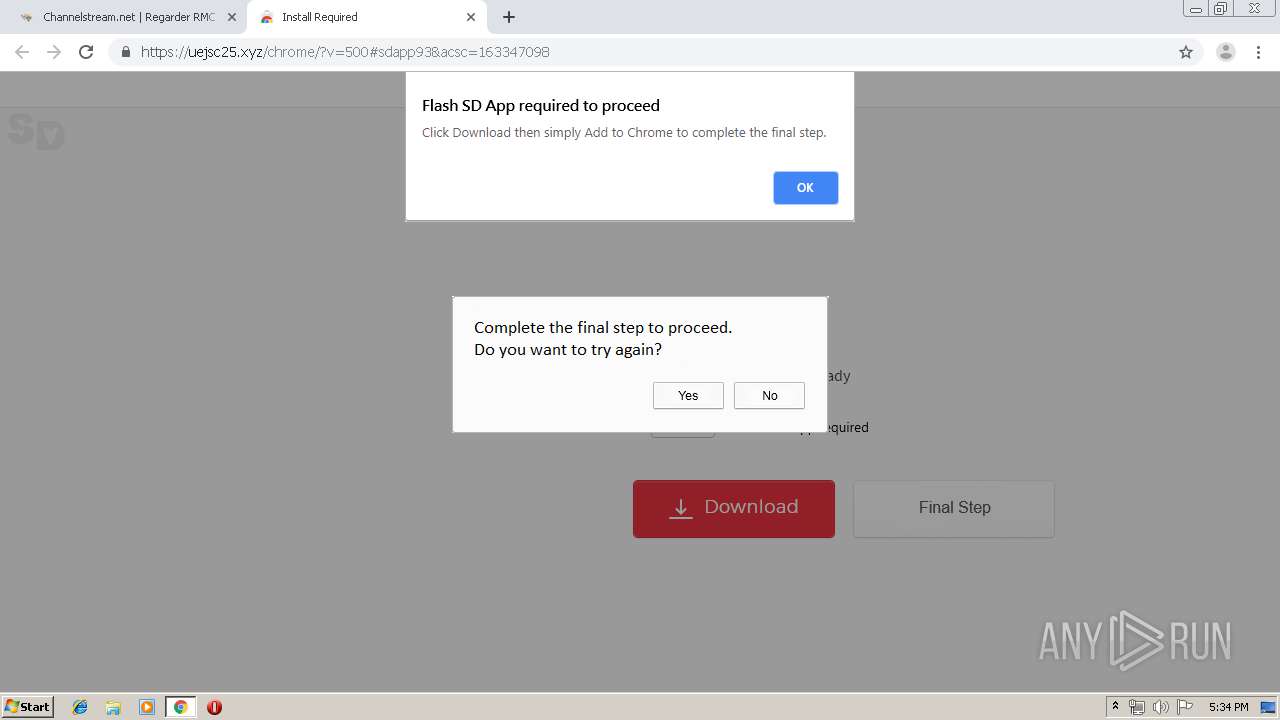Close the Channelstream.net tab

pyautogui.click(x=232, y=17)
